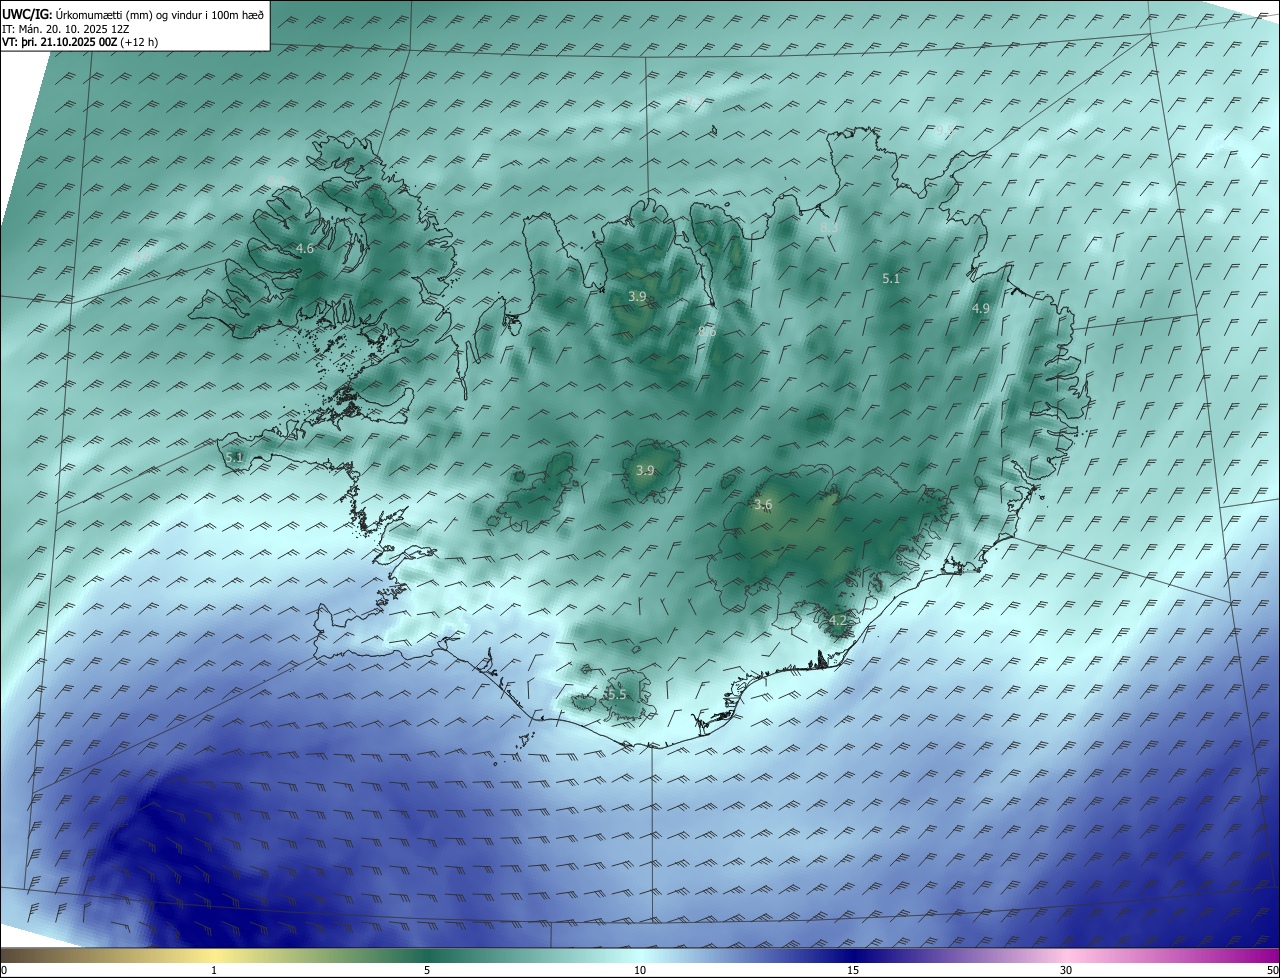Click the 5.1 value in northeast Iceland
1280x978 pixels.
[x=891, y=279]
